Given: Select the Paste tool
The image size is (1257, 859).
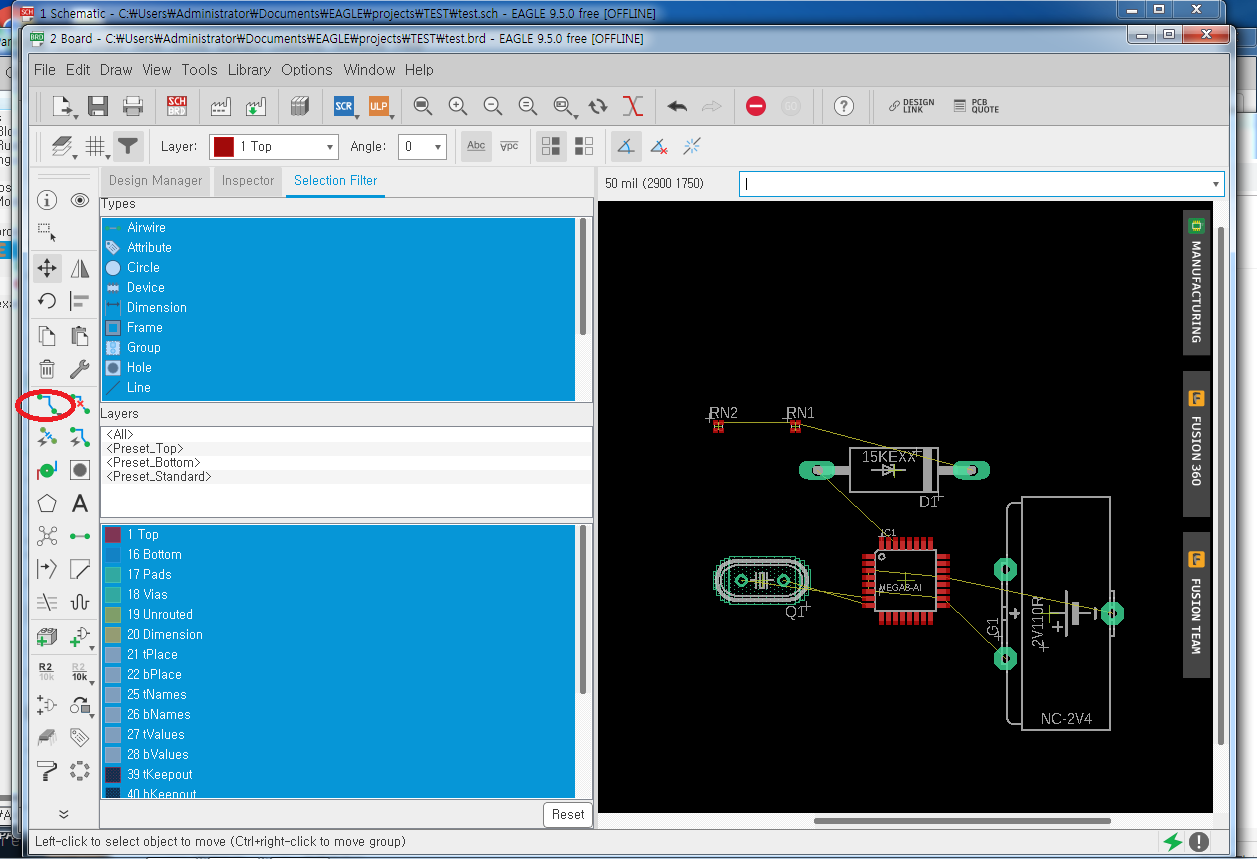Looking at the screenshot, I should 80,335.
